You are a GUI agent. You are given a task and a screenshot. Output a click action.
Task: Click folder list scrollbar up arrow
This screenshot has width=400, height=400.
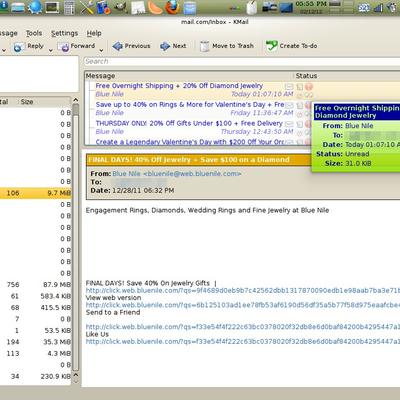[76, 100]
